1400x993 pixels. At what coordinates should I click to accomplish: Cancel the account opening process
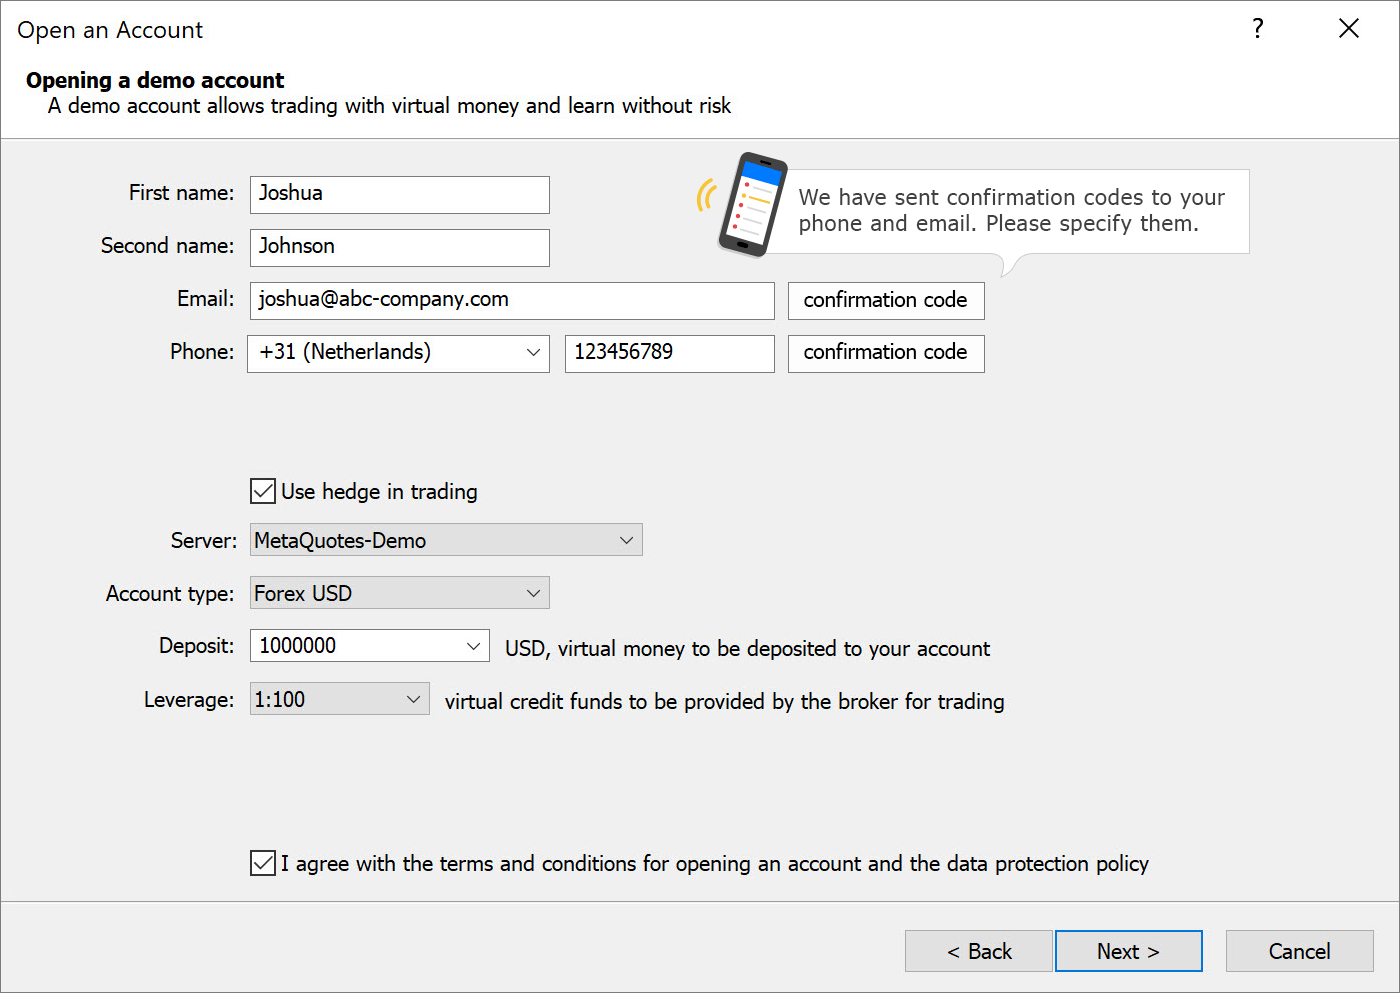[x=1299, y=950]
